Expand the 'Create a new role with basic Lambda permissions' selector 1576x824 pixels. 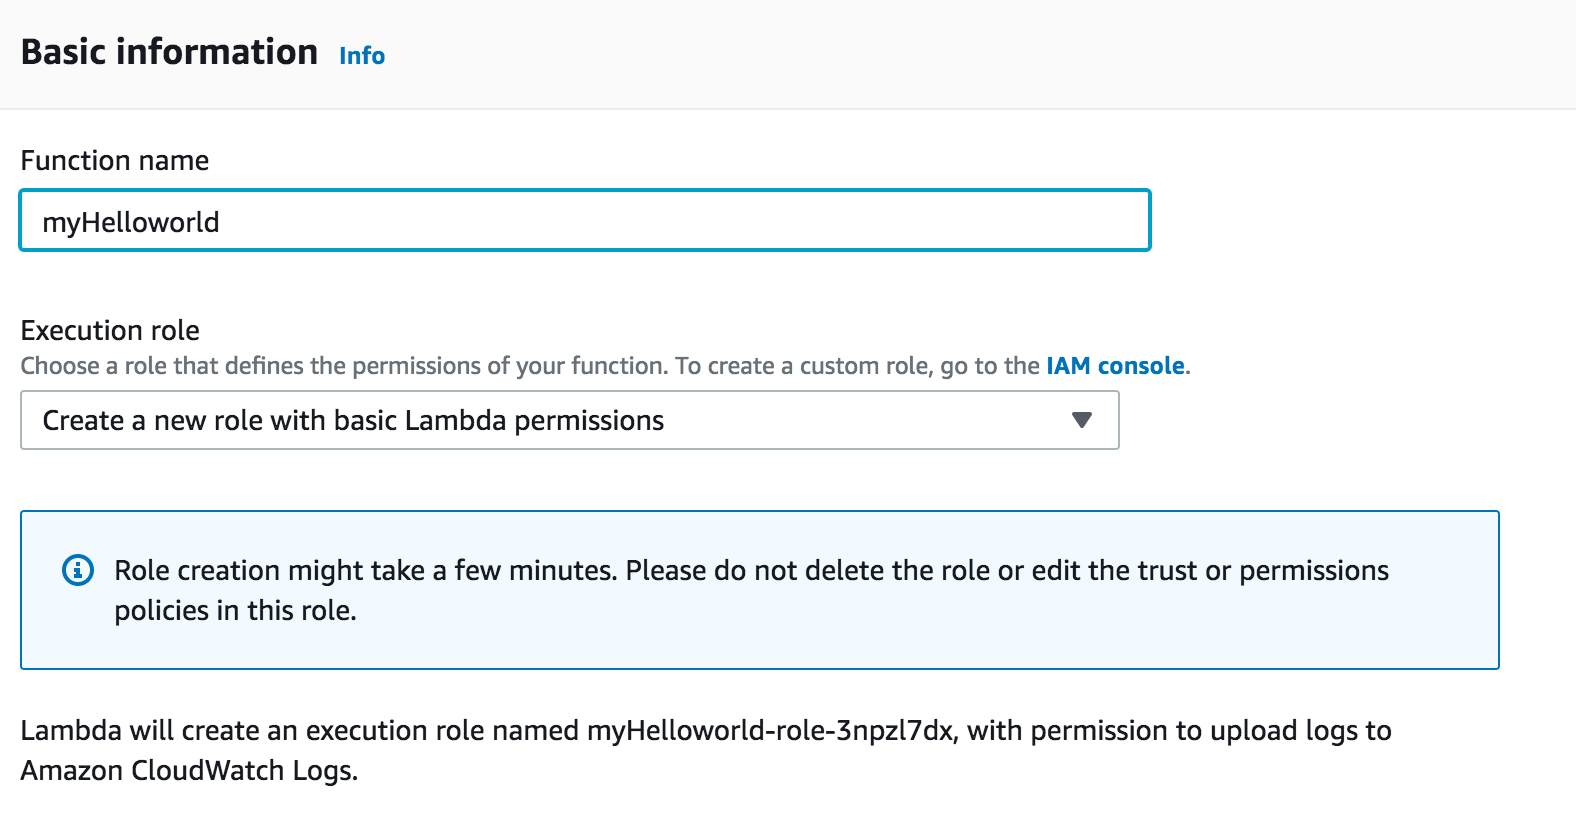570,420
